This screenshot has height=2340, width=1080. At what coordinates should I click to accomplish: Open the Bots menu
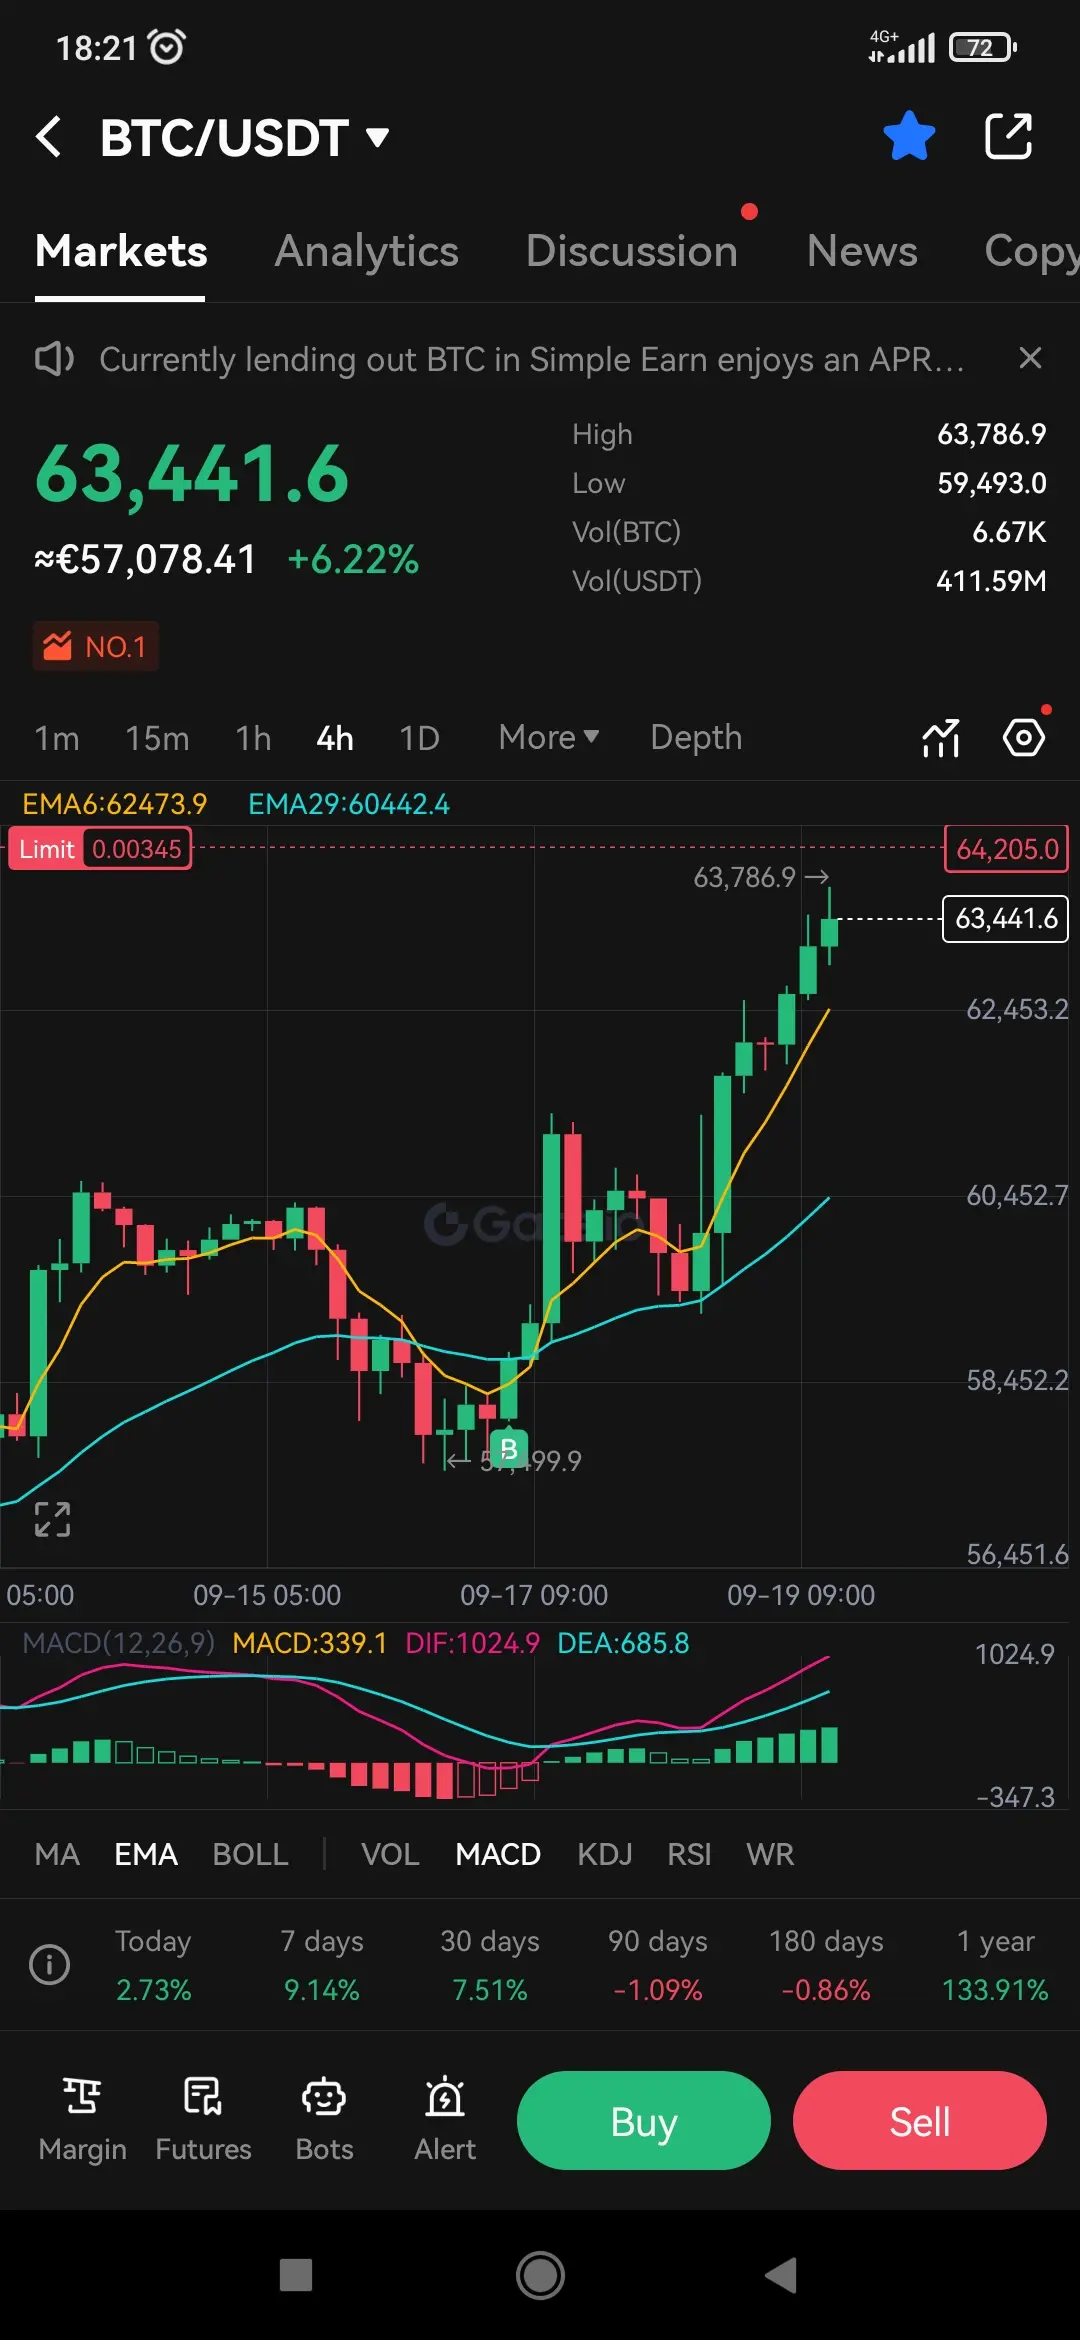(324, 2119)
